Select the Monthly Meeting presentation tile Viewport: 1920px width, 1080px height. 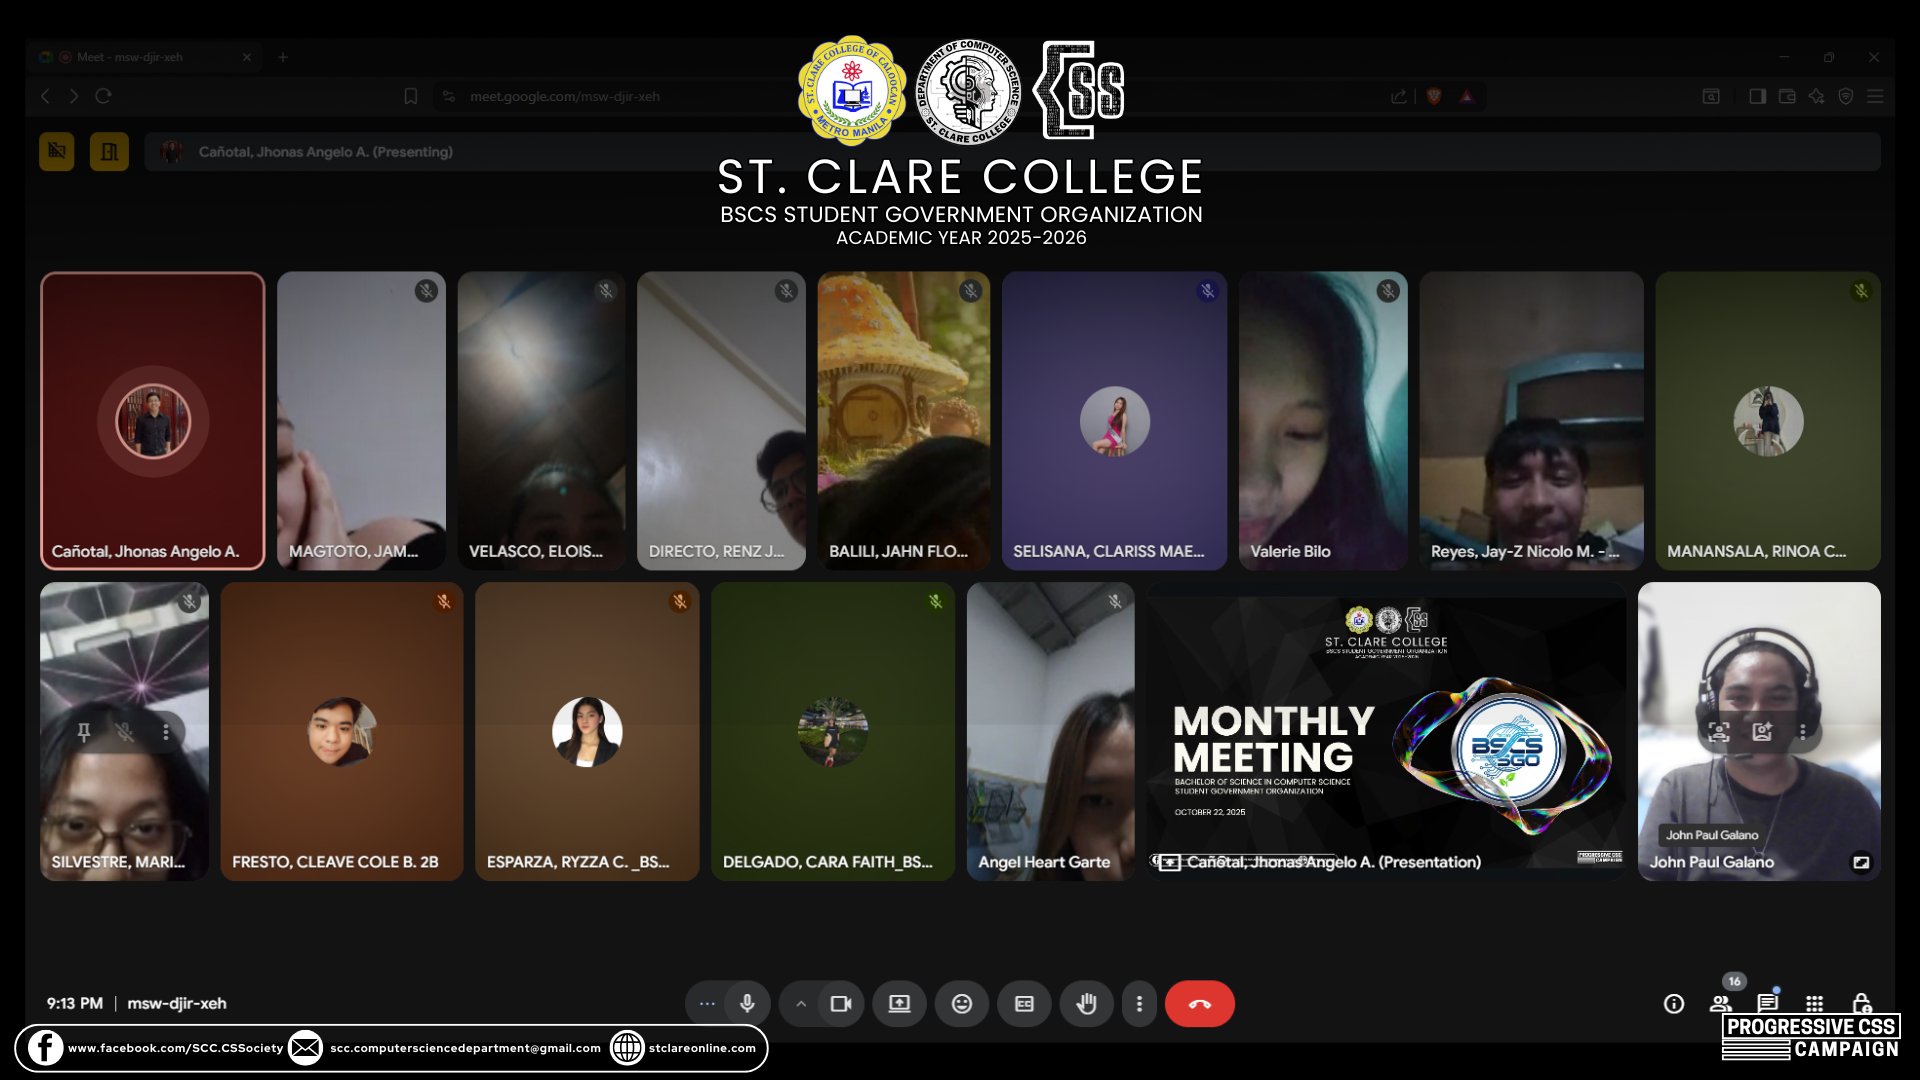[1386, 731]
